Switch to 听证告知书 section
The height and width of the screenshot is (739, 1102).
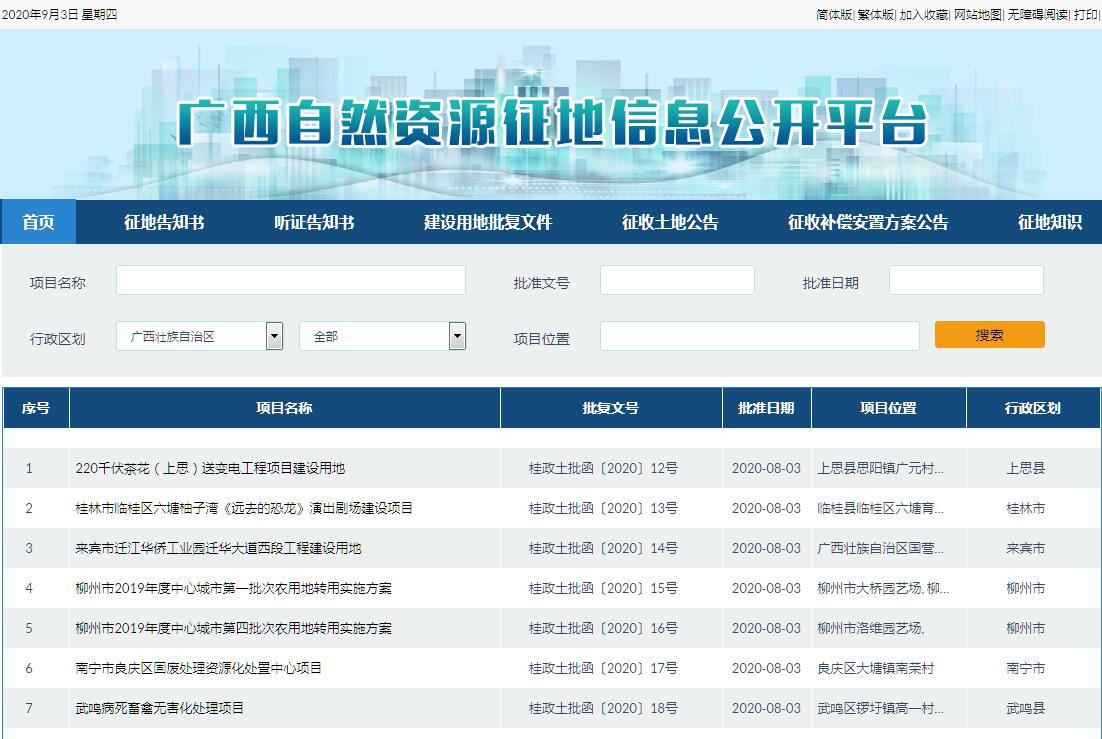point(314,222)
